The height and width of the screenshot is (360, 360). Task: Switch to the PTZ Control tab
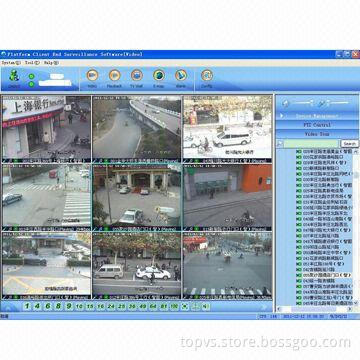(317, 125)
